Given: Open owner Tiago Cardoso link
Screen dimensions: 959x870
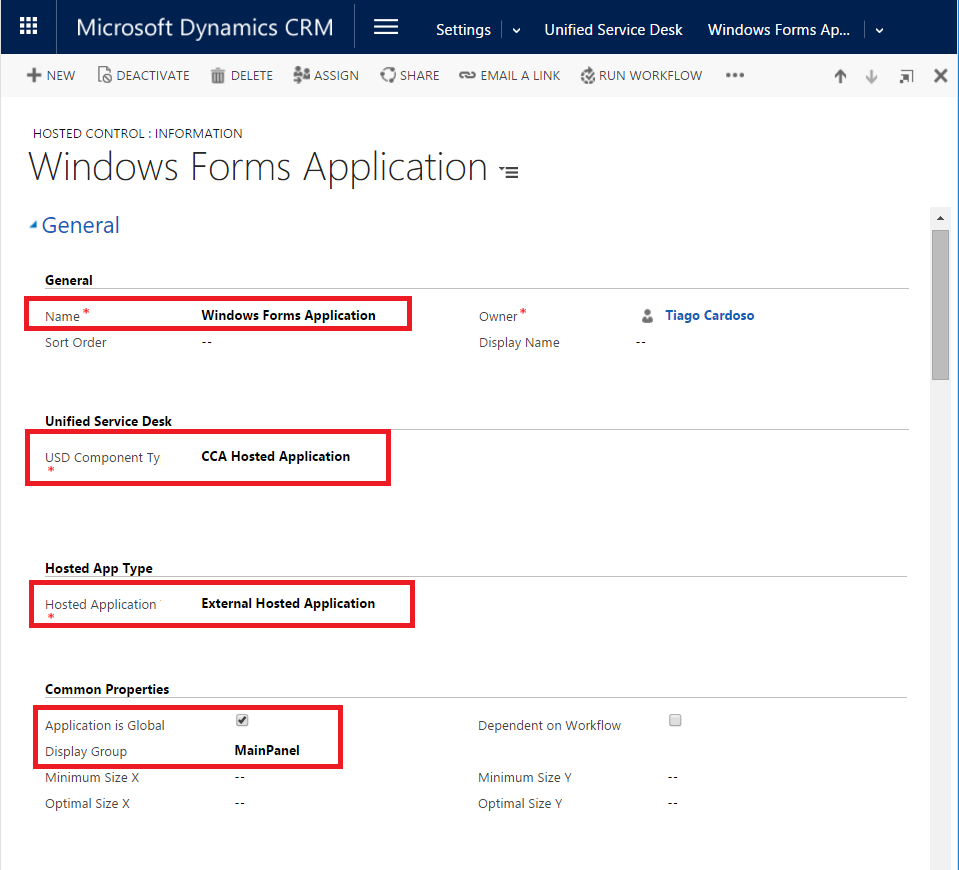Looking at the screenshot, I should point(709,315).
